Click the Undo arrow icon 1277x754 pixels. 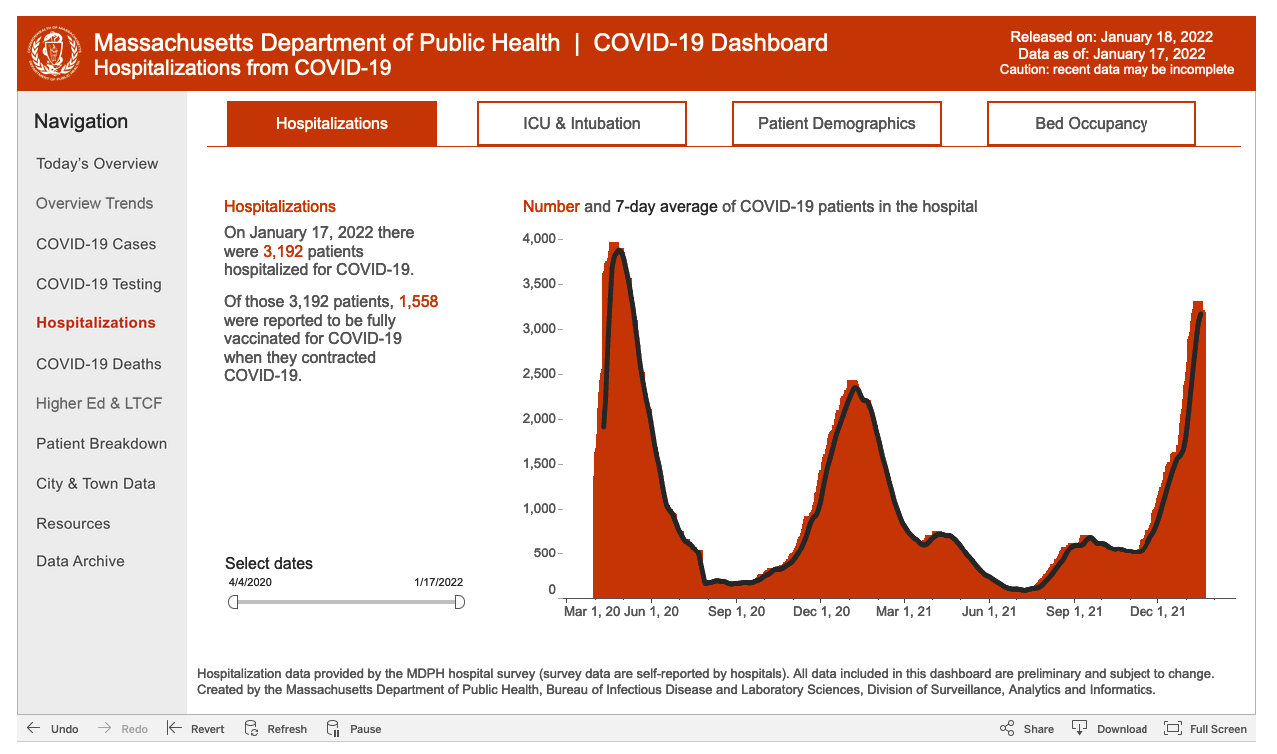pos(34,728)
